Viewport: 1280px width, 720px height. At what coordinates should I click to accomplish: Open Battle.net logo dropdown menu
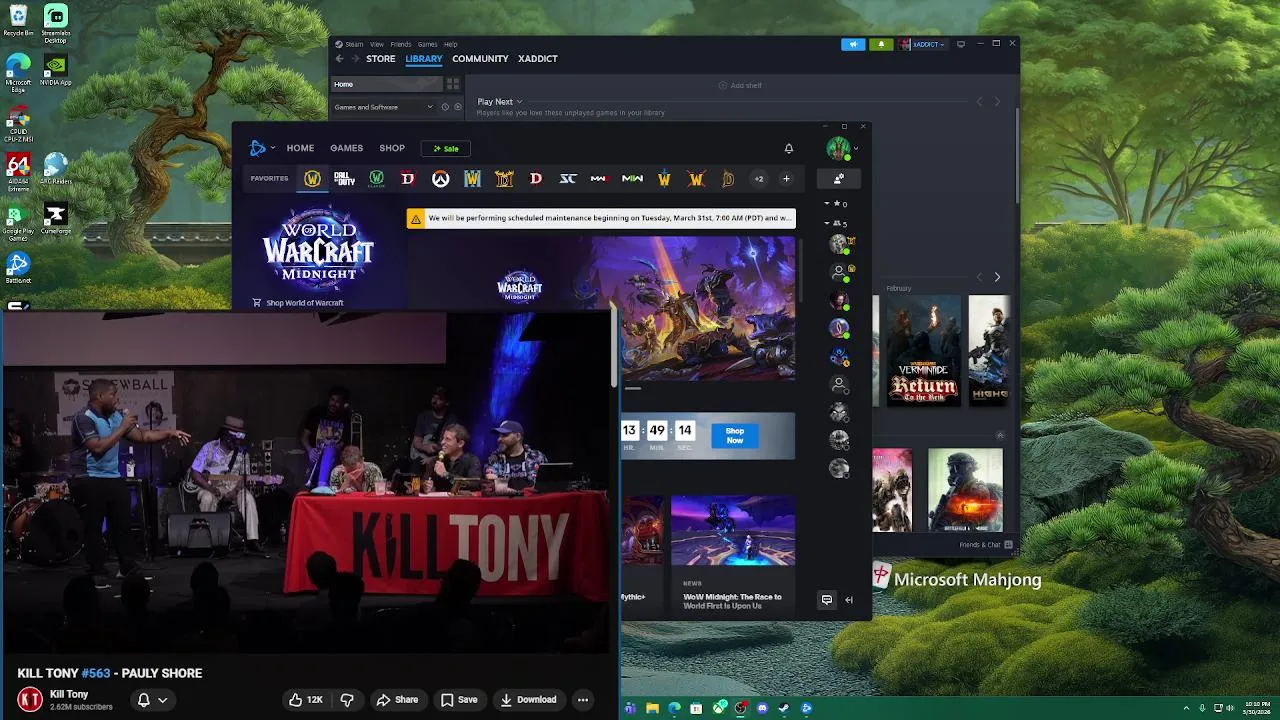(x=262, y=148)
